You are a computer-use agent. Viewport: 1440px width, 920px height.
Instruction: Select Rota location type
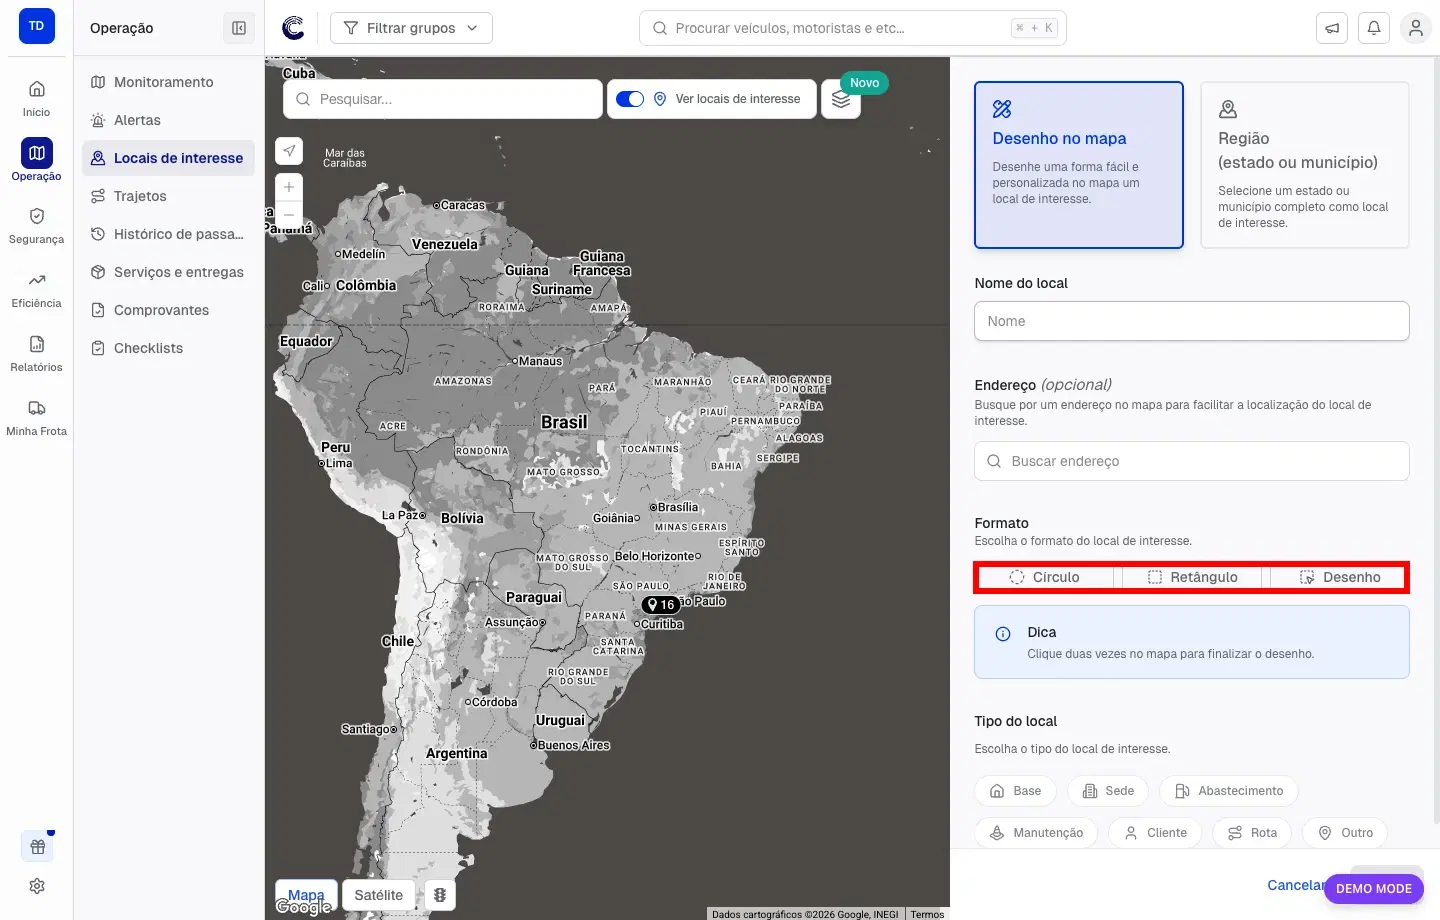1252,833
